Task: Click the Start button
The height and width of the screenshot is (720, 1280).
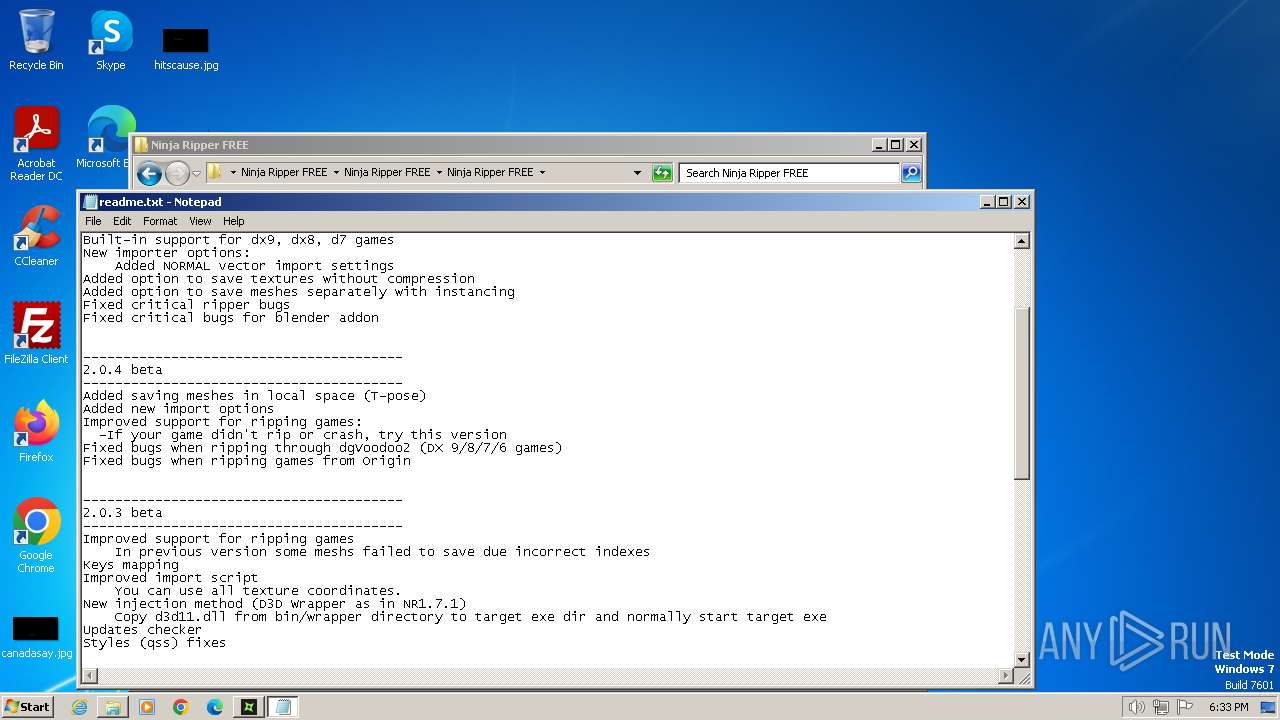Action: tap(28, 707)
